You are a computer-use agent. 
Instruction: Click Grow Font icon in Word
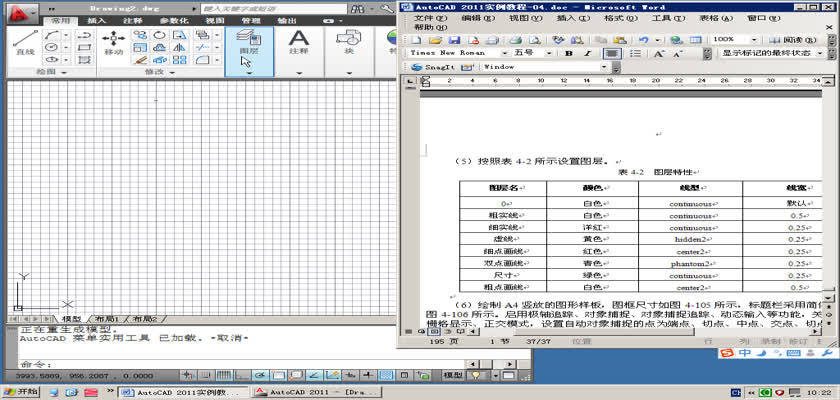pos(659,54)
